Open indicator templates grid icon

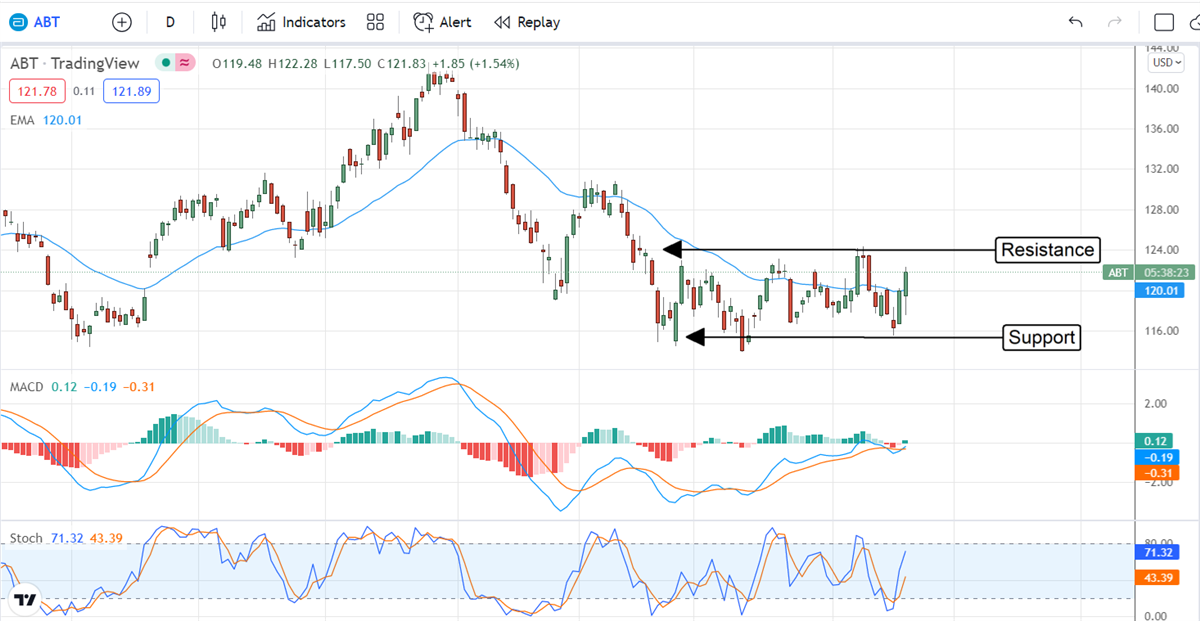376,22
